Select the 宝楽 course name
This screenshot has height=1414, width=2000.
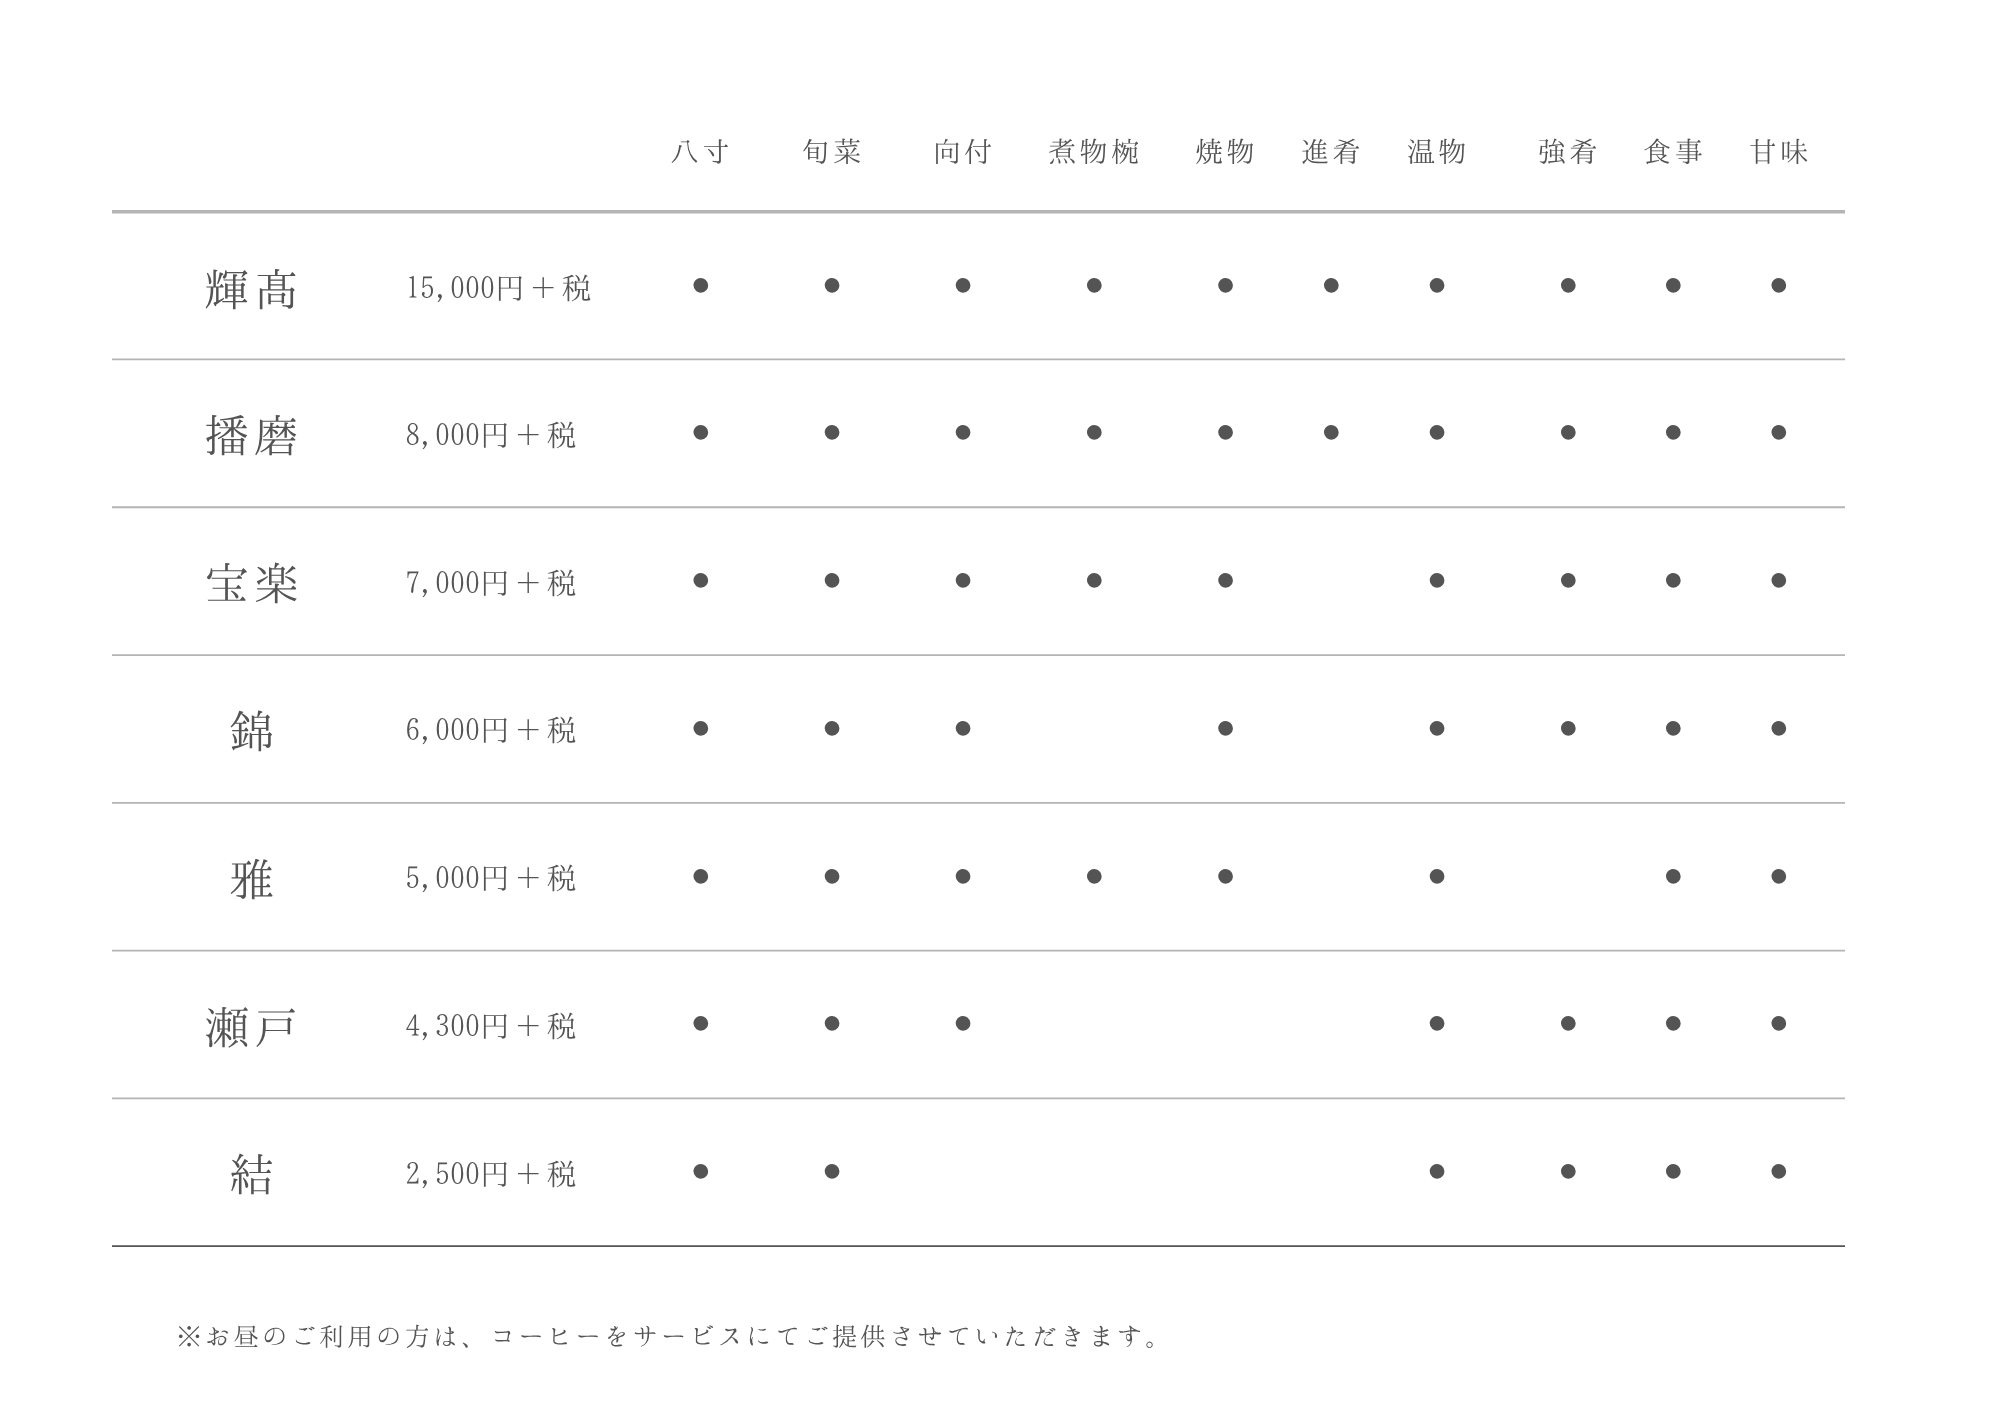[x=251, y=584]
